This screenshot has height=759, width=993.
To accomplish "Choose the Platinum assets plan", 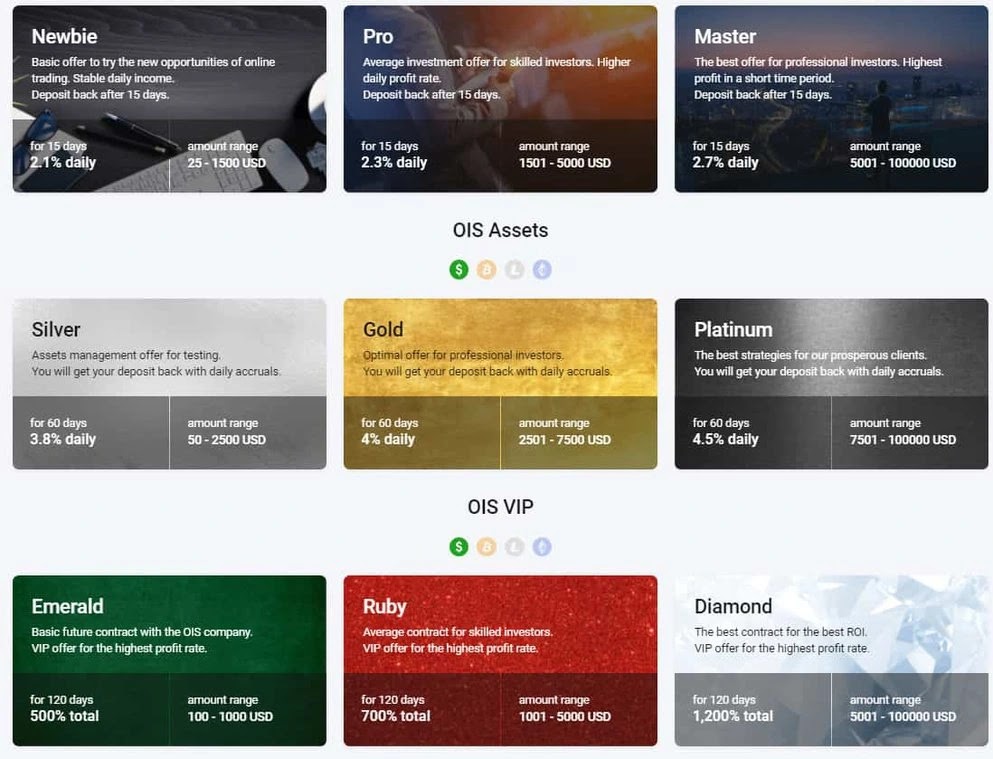I will 832,384.
